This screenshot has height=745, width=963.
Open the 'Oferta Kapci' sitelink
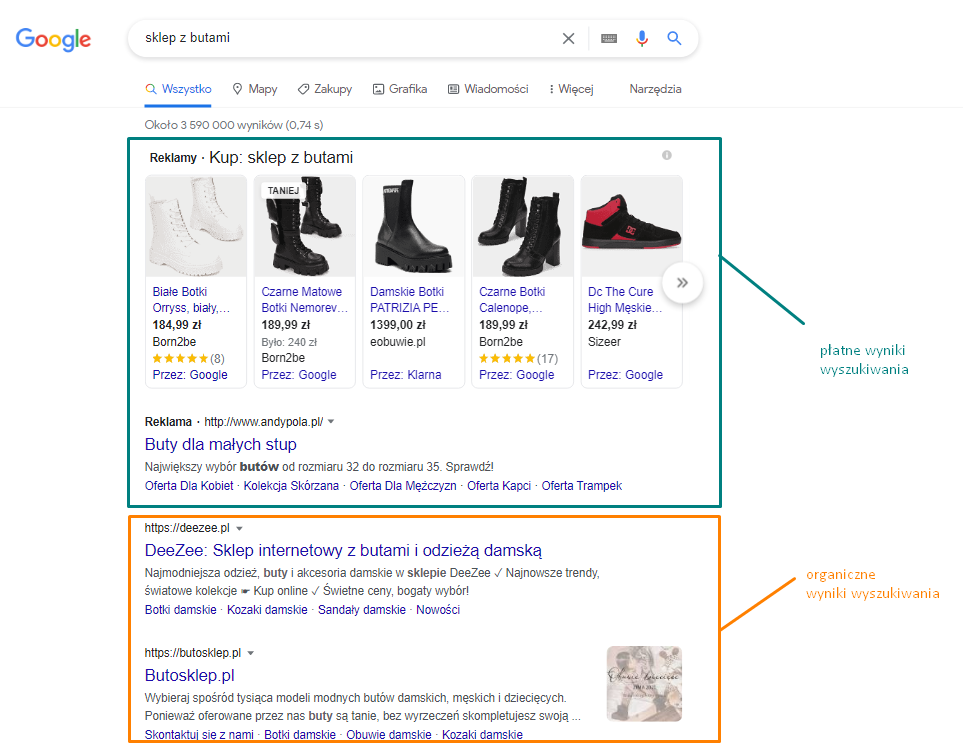[499, 486]
